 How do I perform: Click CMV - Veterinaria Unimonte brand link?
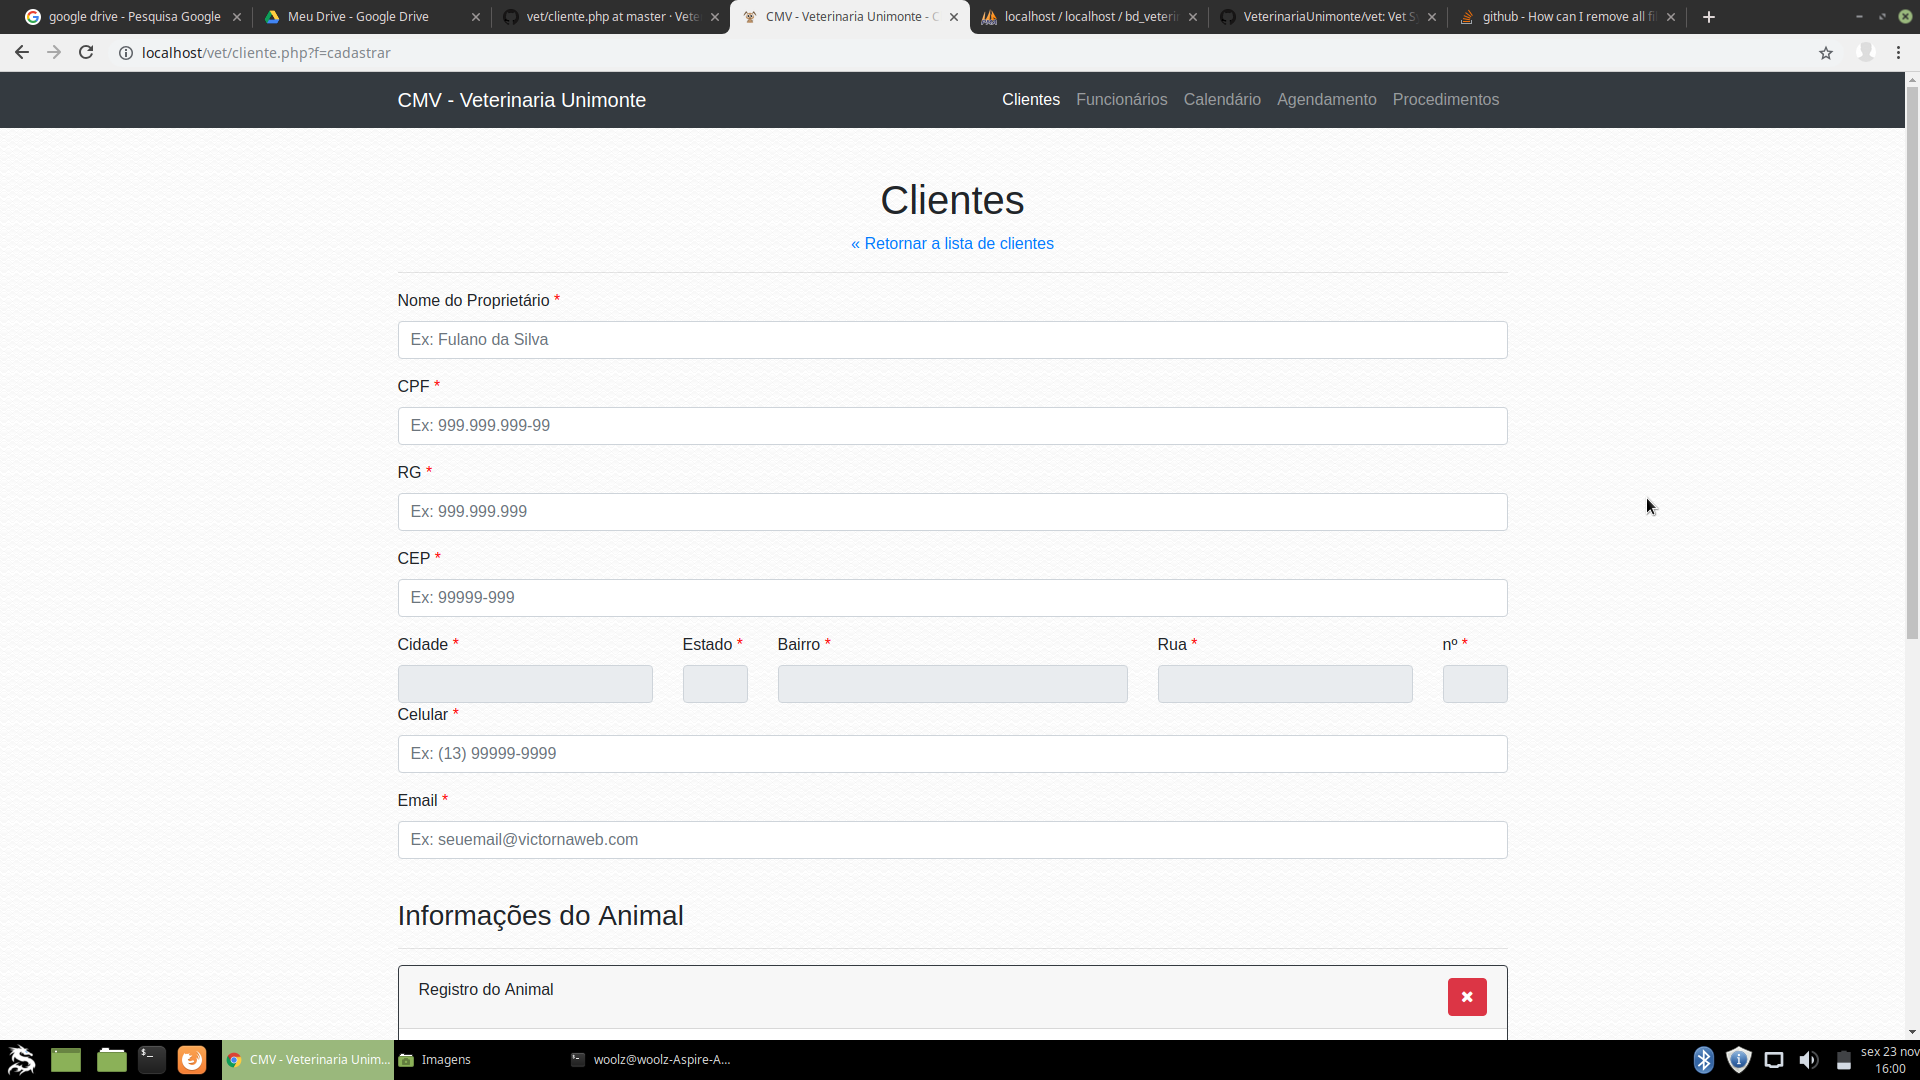click(522, 100)
